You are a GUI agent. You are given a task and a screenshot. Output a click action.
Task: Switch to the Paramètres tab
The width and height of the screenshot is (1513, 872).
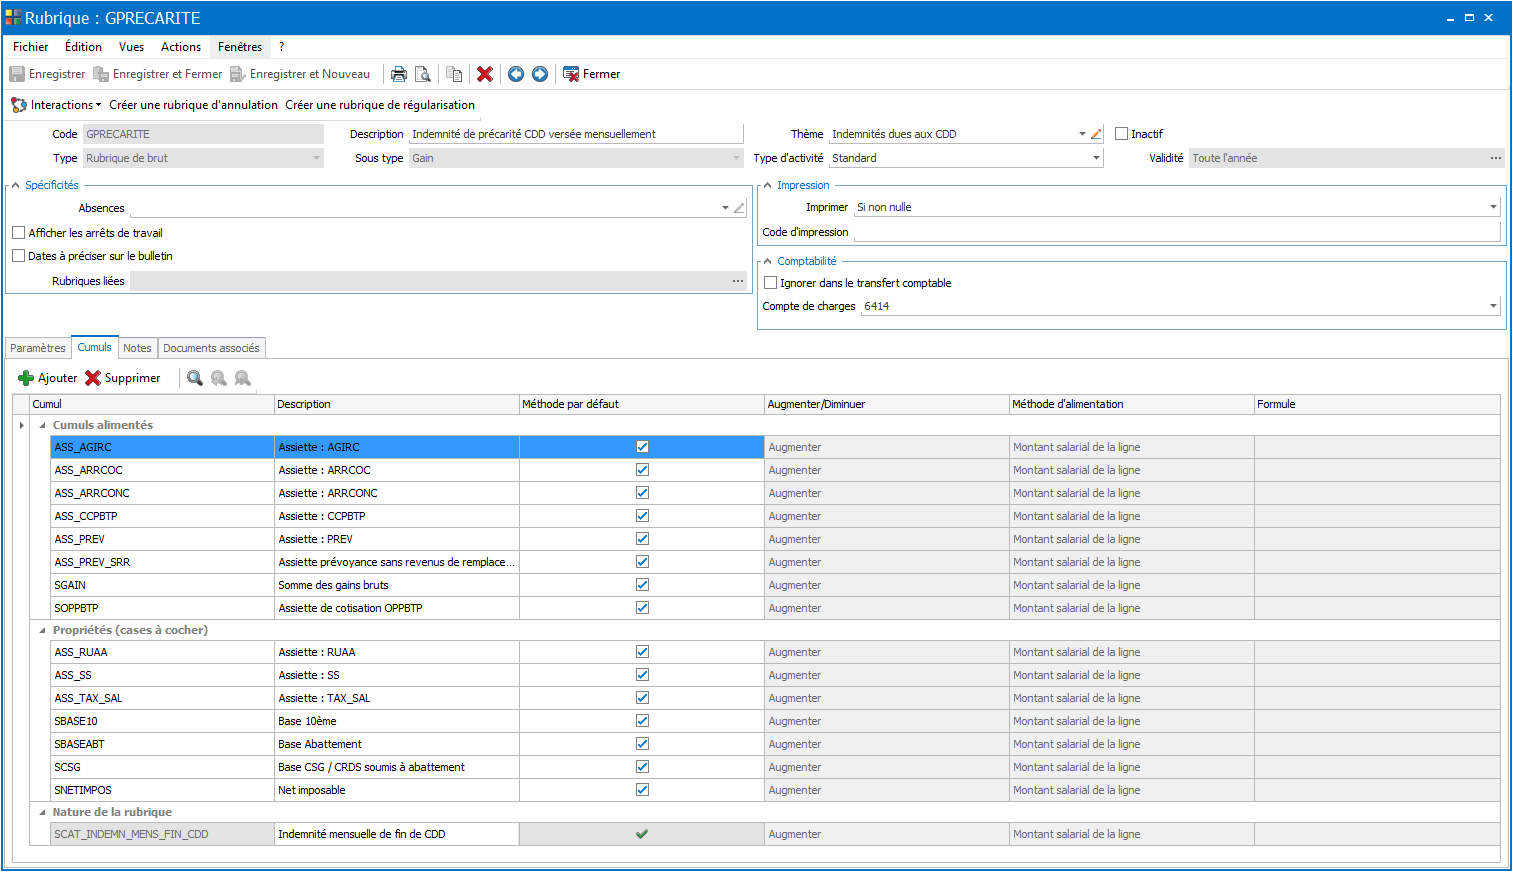(38, 348)
